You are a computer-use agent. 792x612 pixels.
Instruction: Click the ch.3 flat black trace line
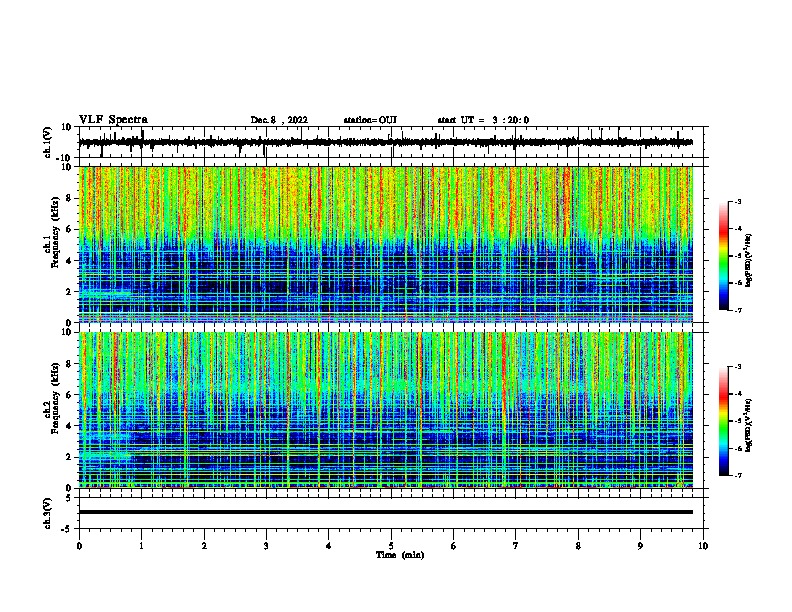pos(386,512)
